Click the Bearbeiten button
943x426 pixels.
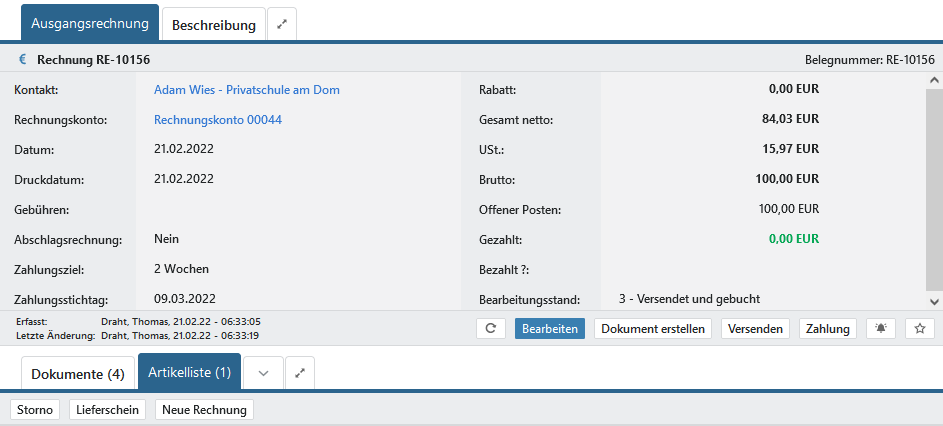[549, 329]
